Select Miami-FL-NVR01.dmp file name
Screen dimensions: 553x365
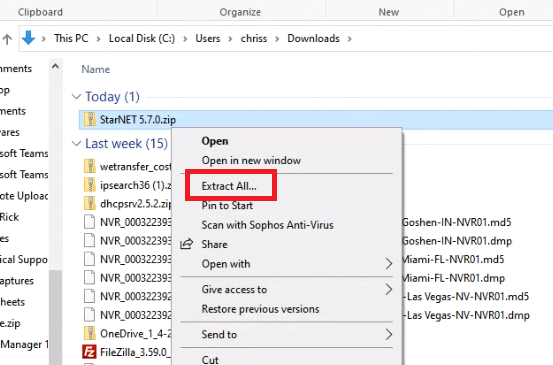pyautogui.click(x=453, y=278)
